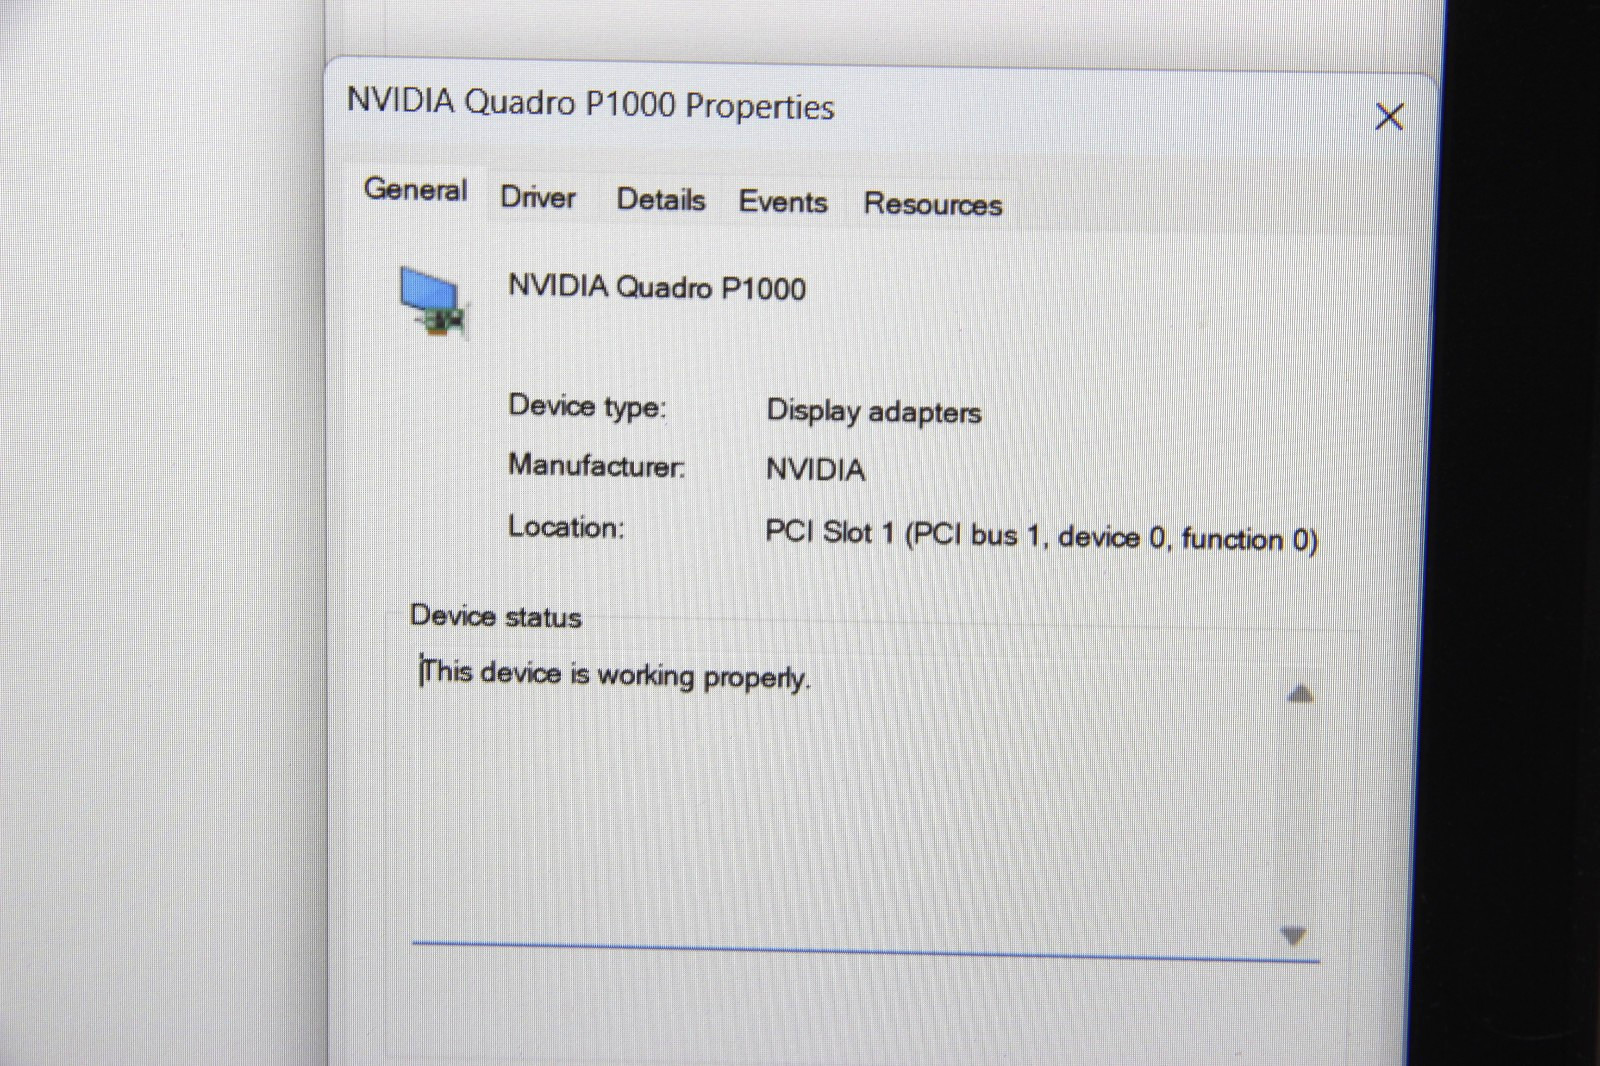The height and width of the screenshot is (1066, 1600).
Task: Click the 'Device status' group label
Action: pos(495,616)
